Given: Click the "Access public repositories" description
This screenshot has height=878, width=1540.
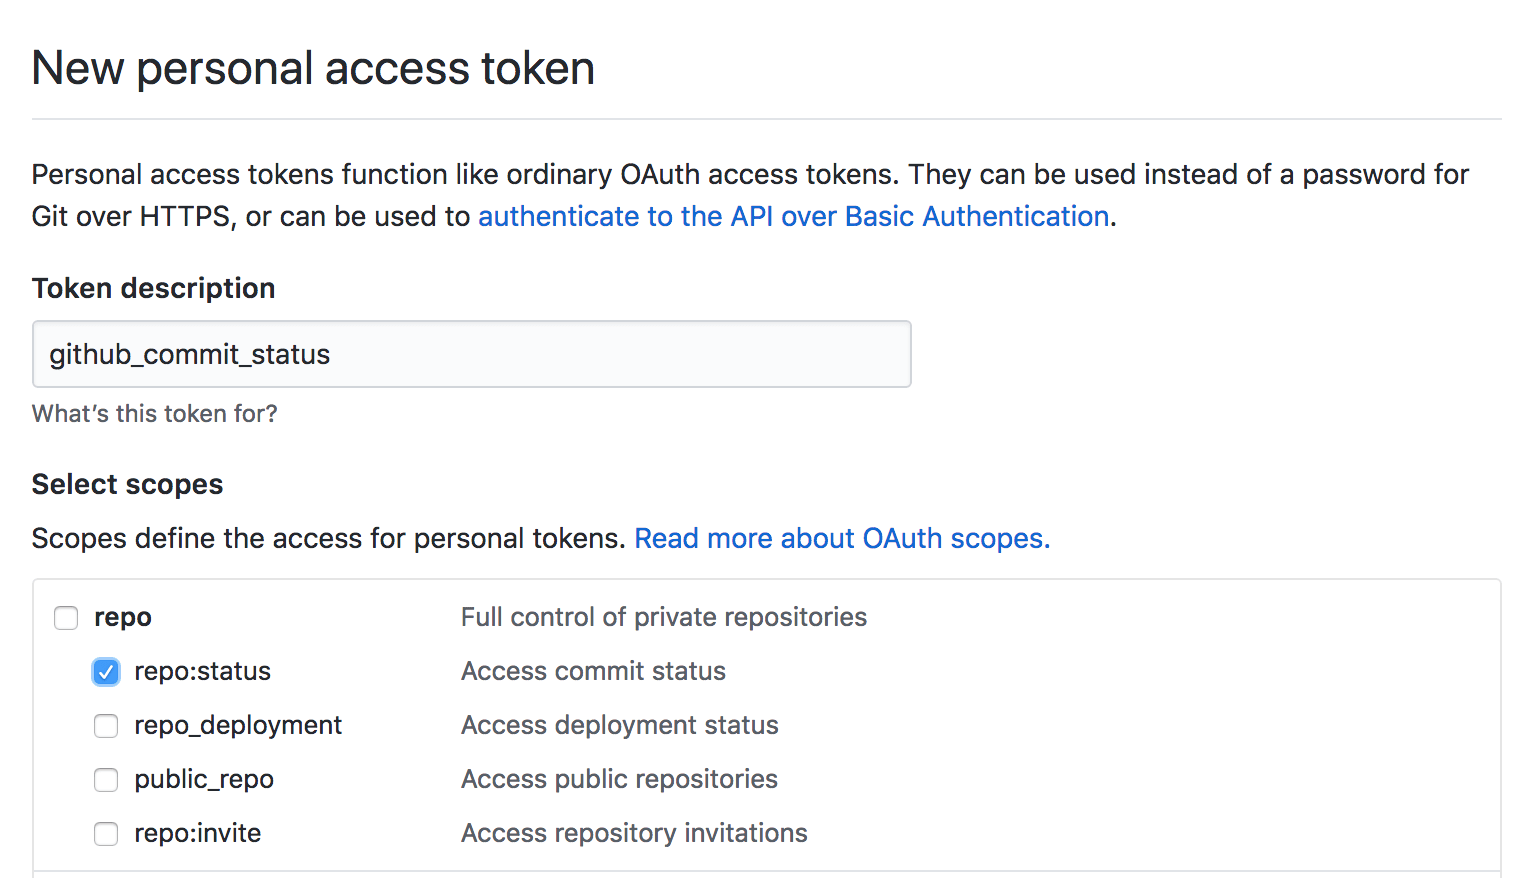Looking at the screenshot, I should coord(619,779).
